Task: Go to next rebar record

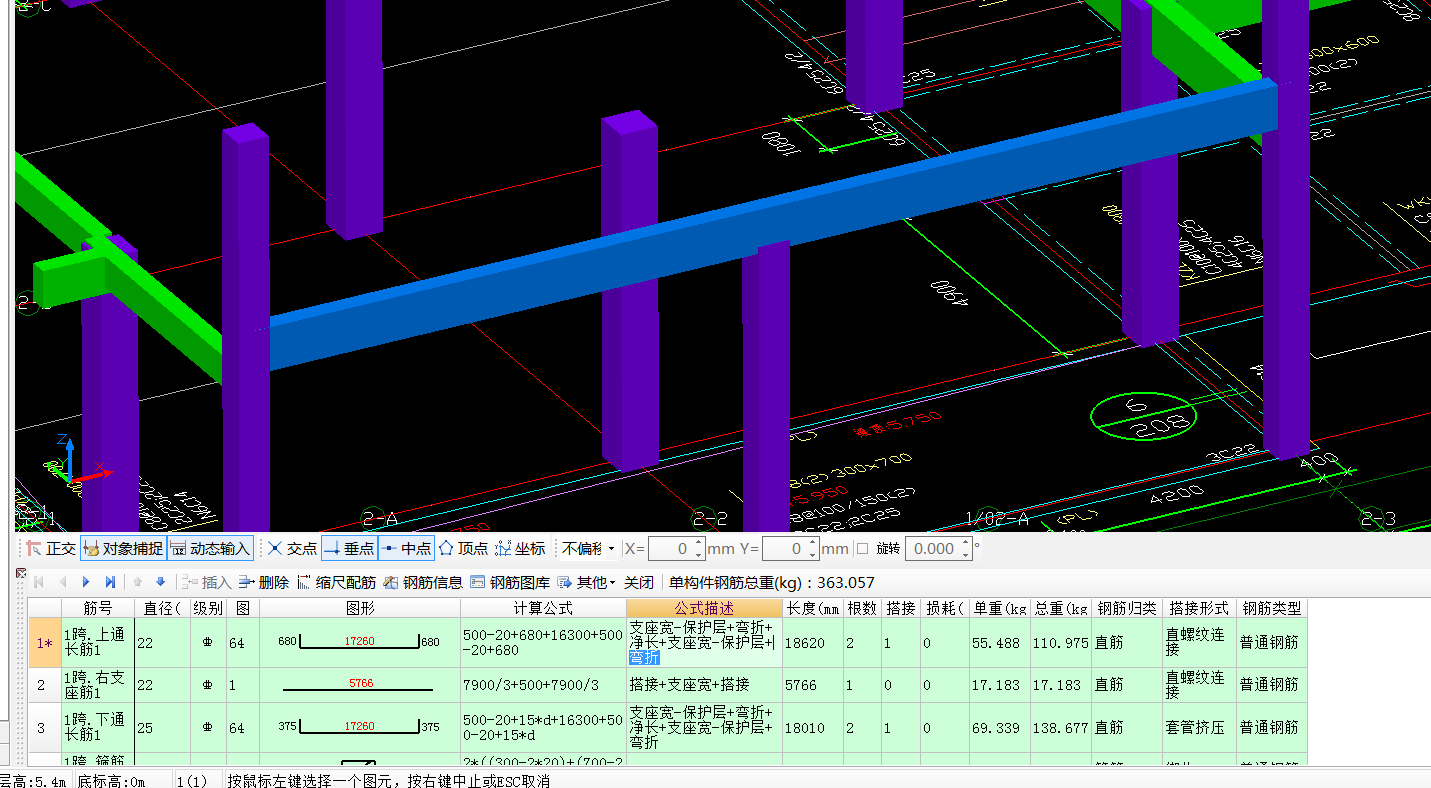Action: pyautogui.click(x=86, y=582)
